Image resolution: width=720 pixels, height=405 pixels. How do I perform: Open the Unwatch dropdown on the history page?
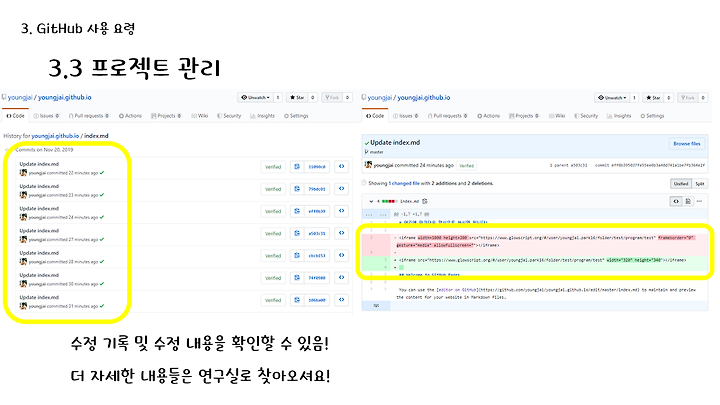coord(256,97)
